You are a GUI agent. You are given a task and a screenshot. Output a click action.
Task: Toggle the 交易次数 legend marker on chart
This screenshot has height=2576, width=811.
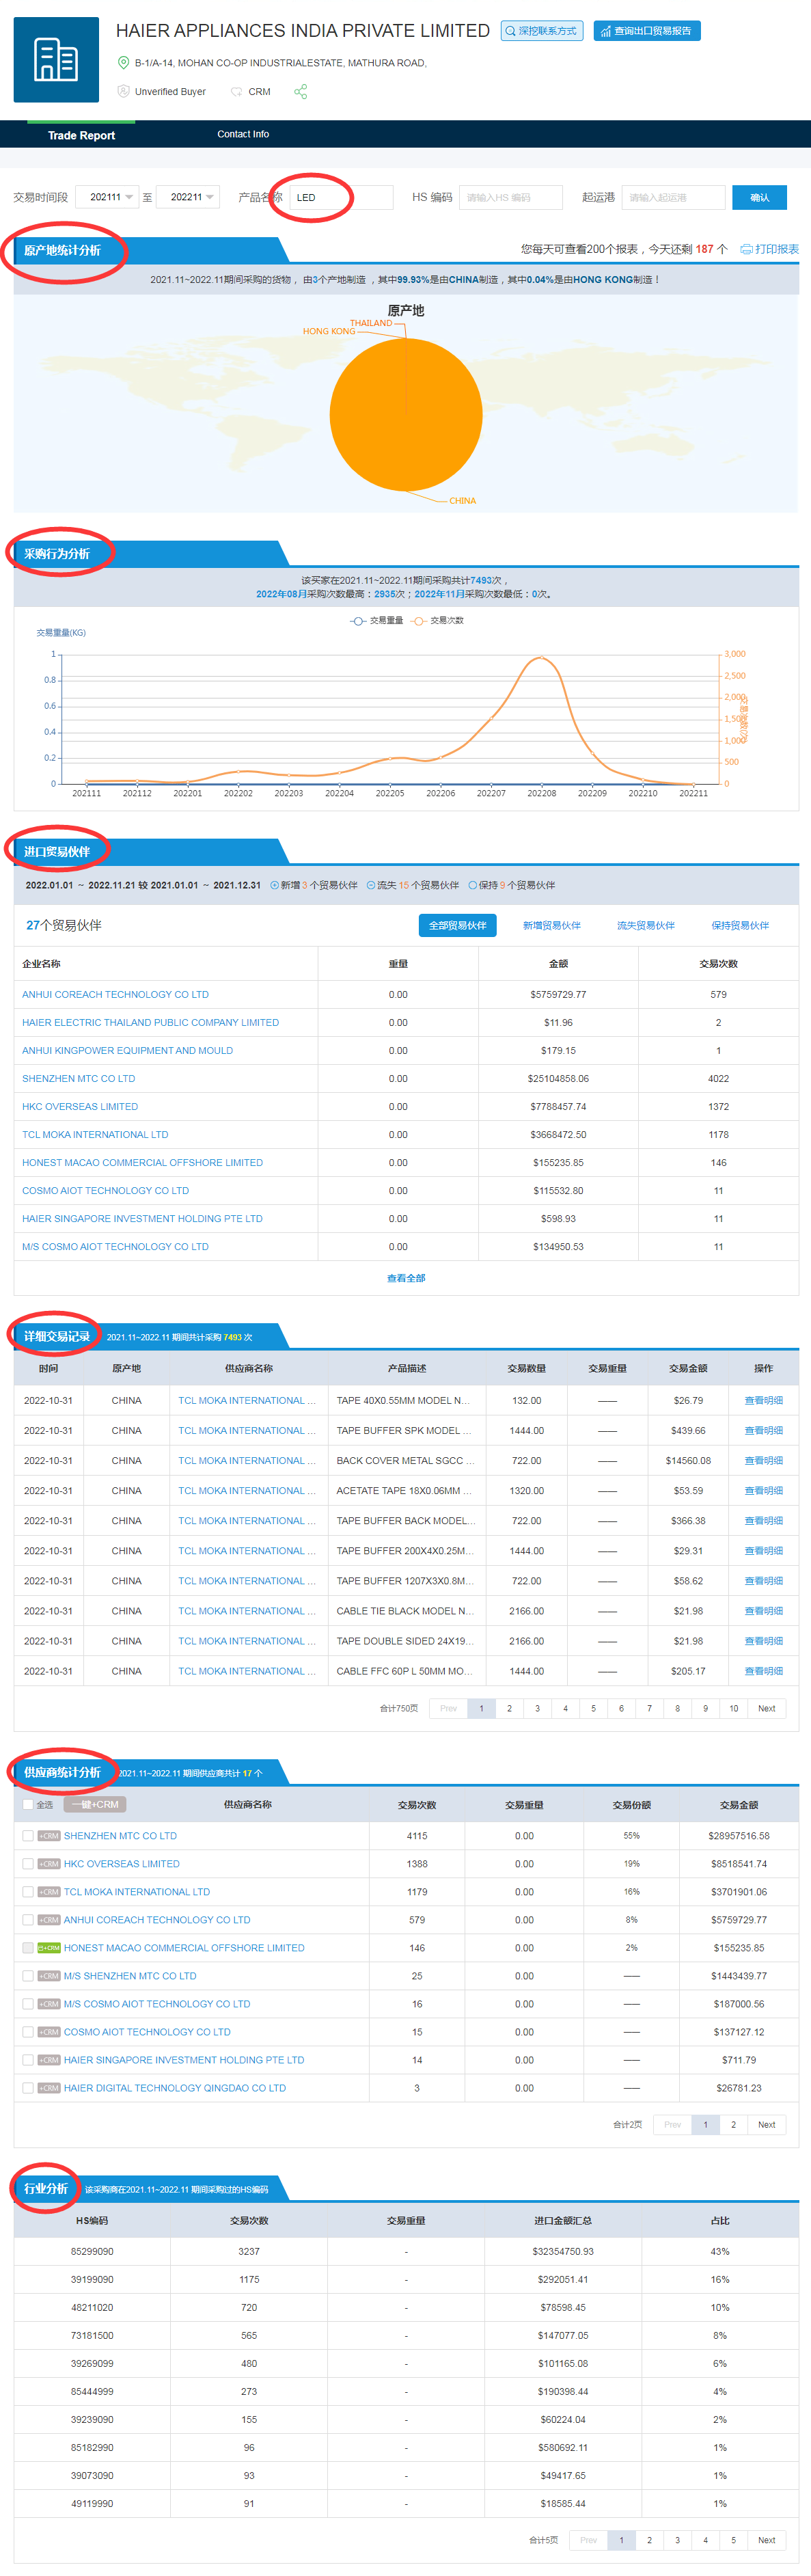point(418,621)
